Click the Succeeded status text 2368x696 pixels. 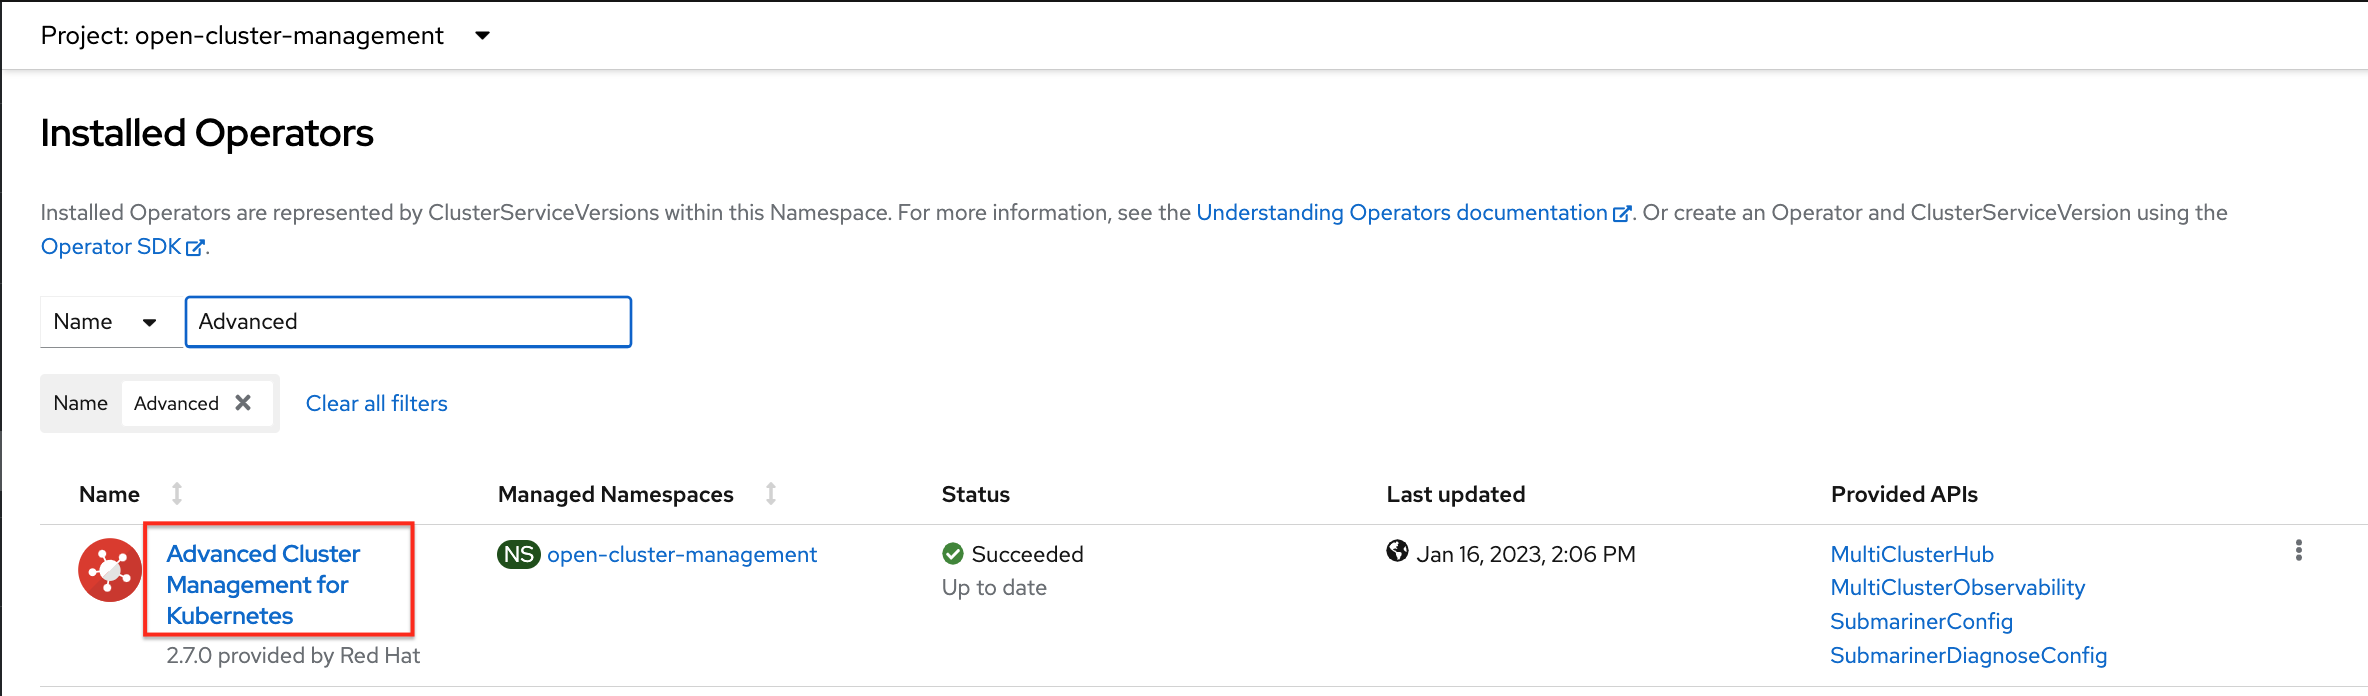1027,554
